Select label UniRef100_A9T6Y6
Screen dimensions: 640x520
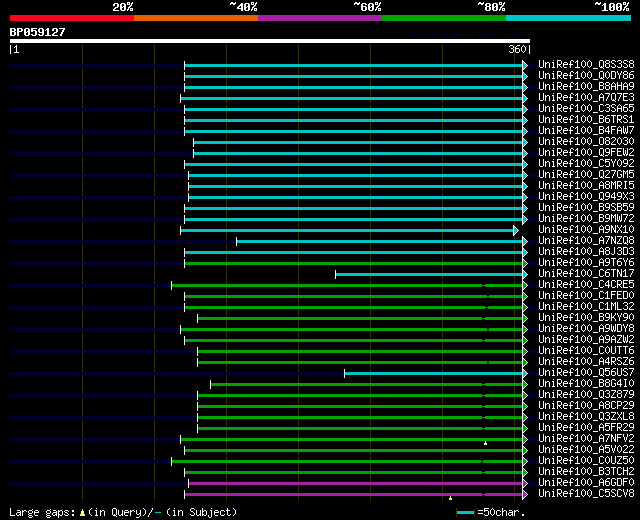point(586,262)
